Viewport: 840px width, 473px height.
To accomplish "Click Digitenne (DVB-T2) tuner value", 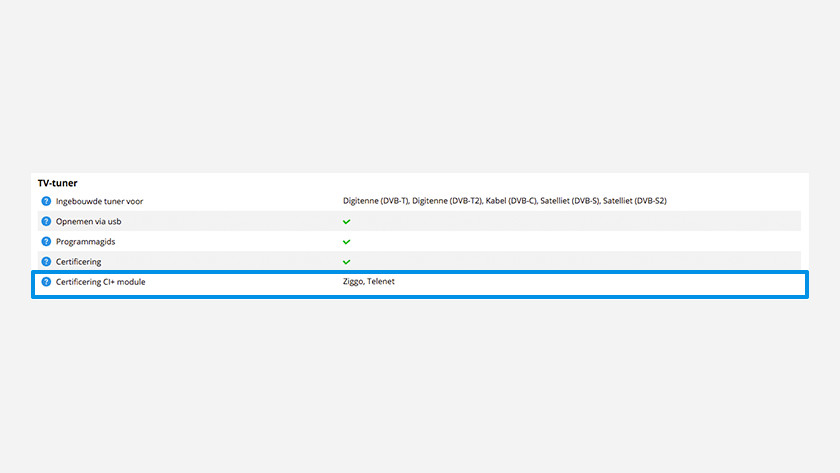I will (447, 201).
